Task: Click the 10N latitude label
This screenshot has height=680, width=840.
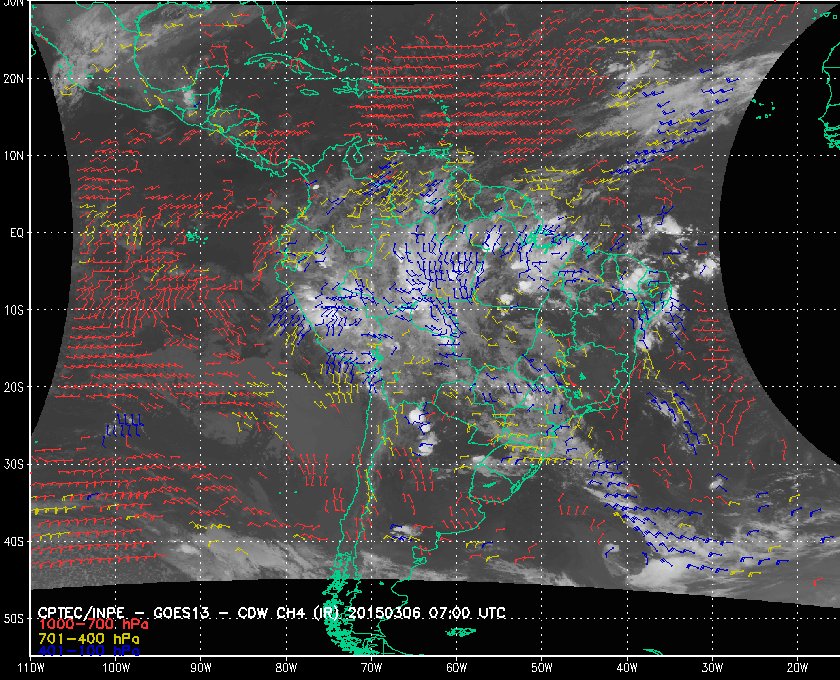Action: [13, 156]
